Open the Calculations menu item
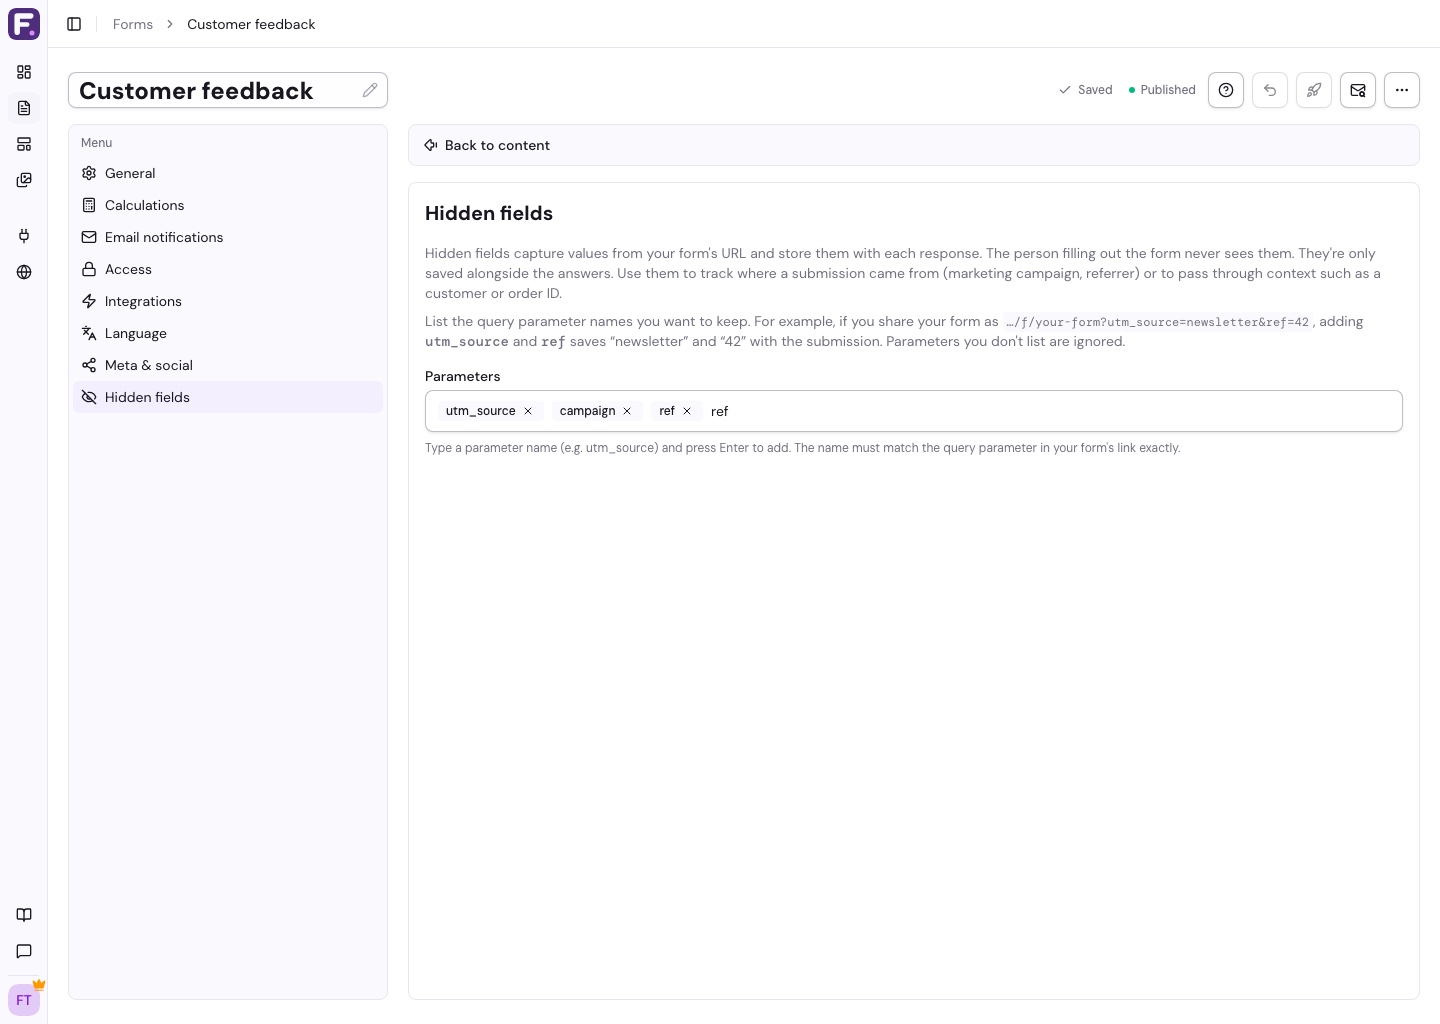The image size is (1440, 1024). [228, 205]
